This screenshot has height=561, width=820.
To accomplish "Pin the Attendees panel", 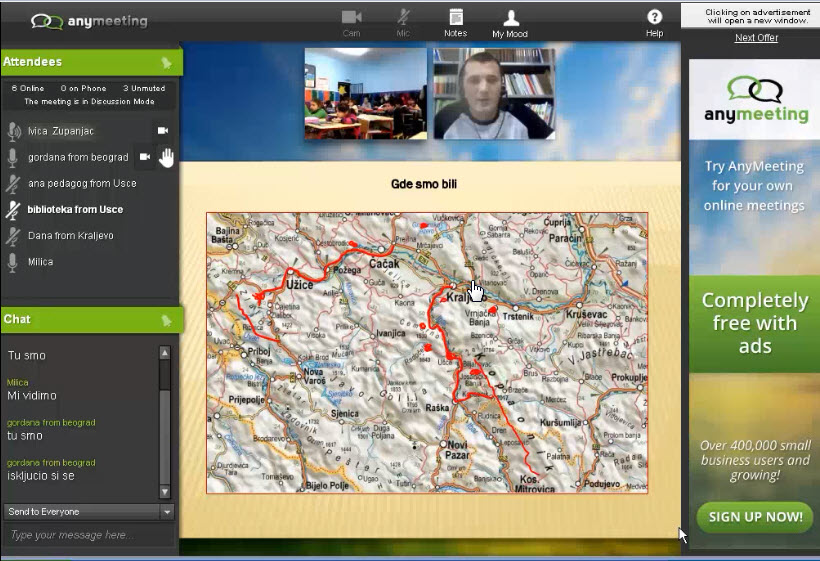I will [166, 63].
